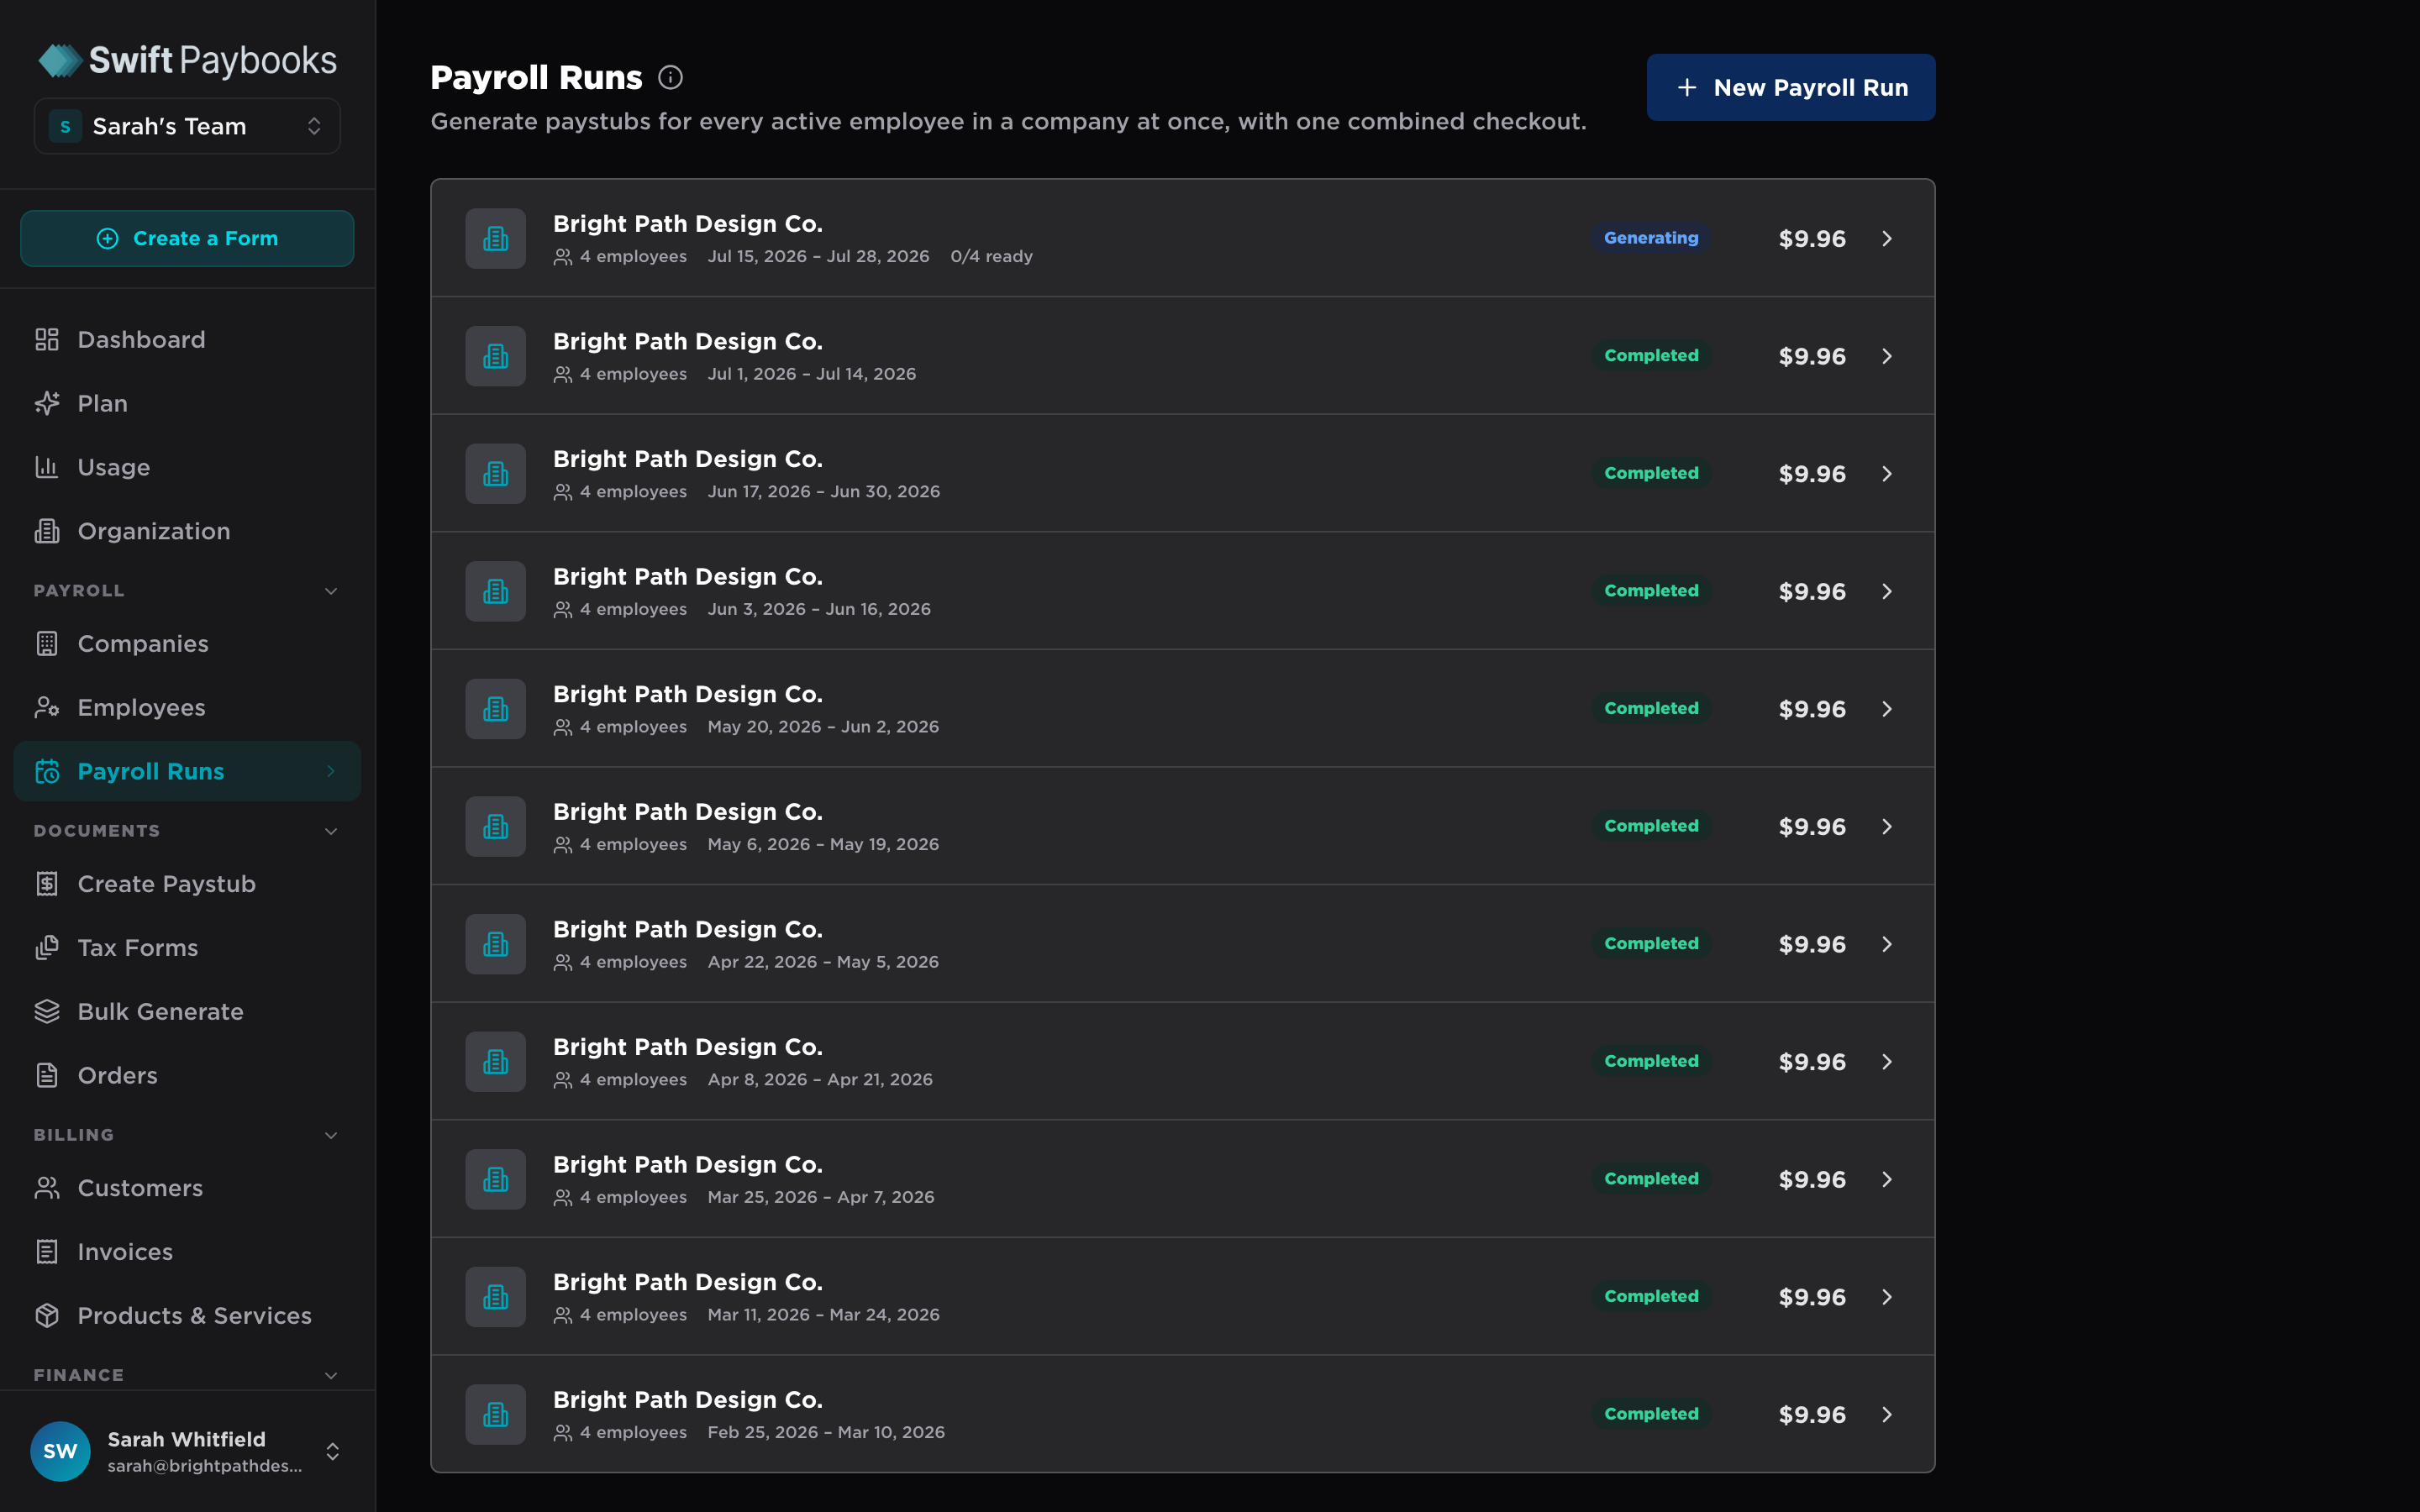Open the Payroll Runs info icon
The height and width of the screenshot is (1512, 2420).
click(670, 78)
